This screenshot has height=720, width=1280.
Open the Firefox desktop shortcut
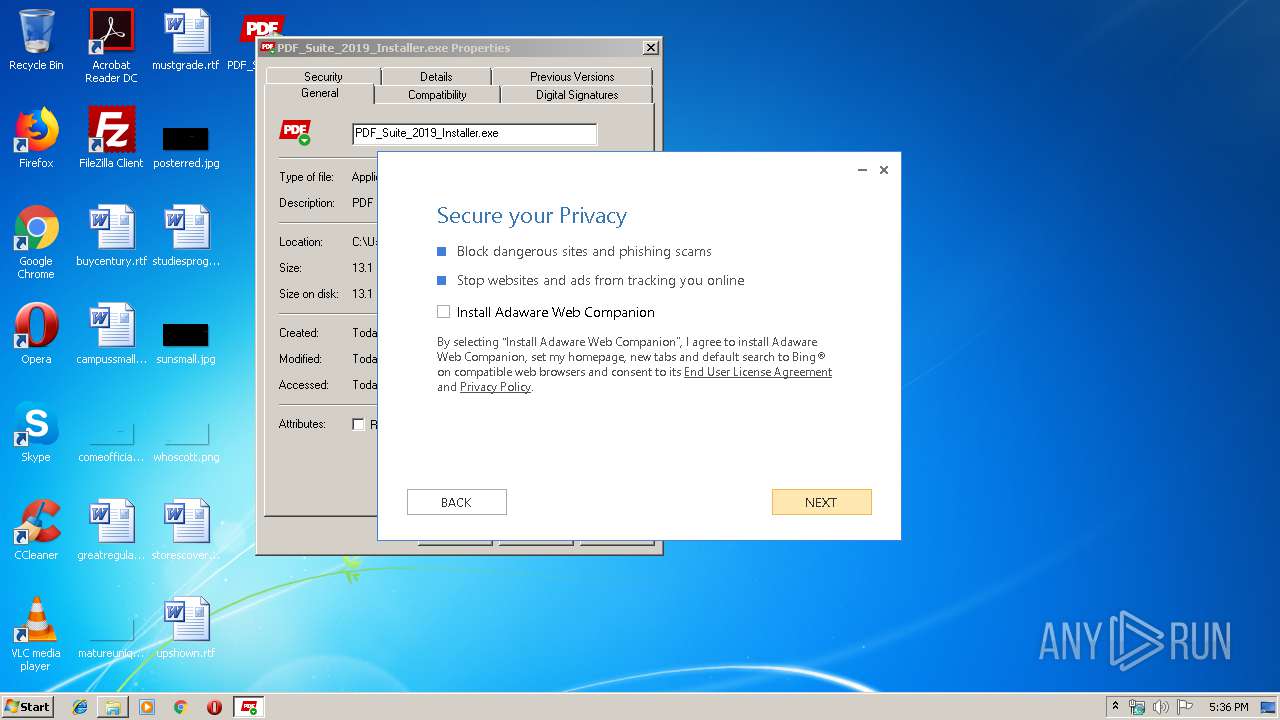[36, 138]
